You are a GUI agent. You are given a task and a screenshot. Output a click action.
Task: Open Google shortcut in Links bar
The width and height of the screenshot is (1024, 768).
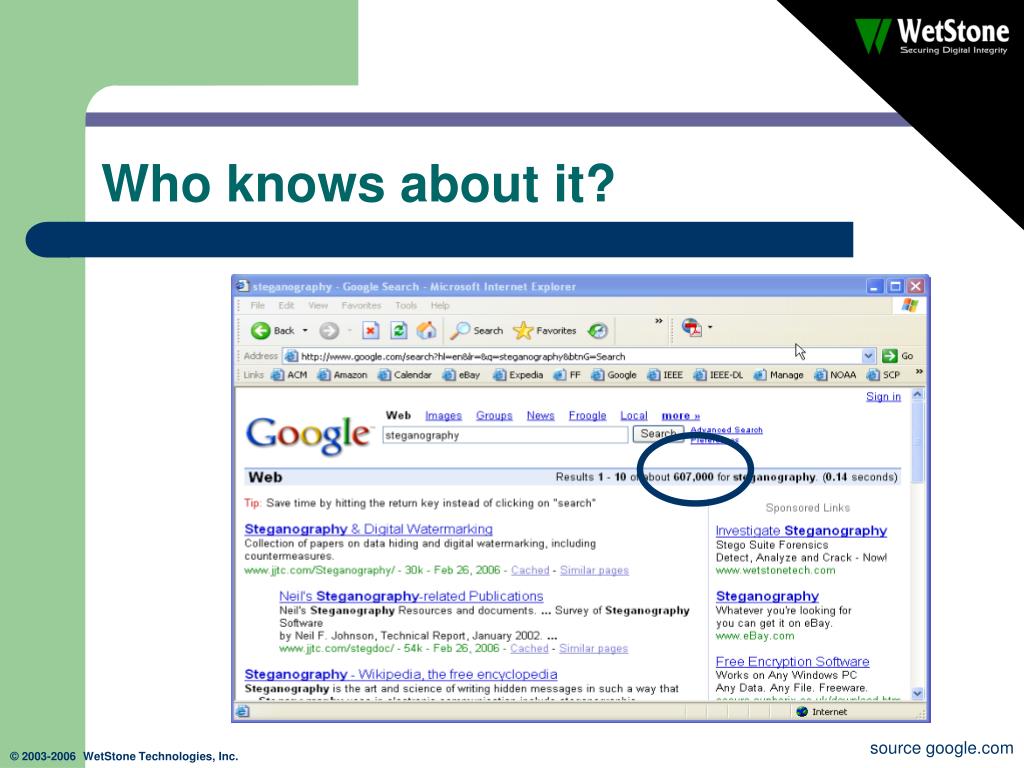(x=614, y=375)
